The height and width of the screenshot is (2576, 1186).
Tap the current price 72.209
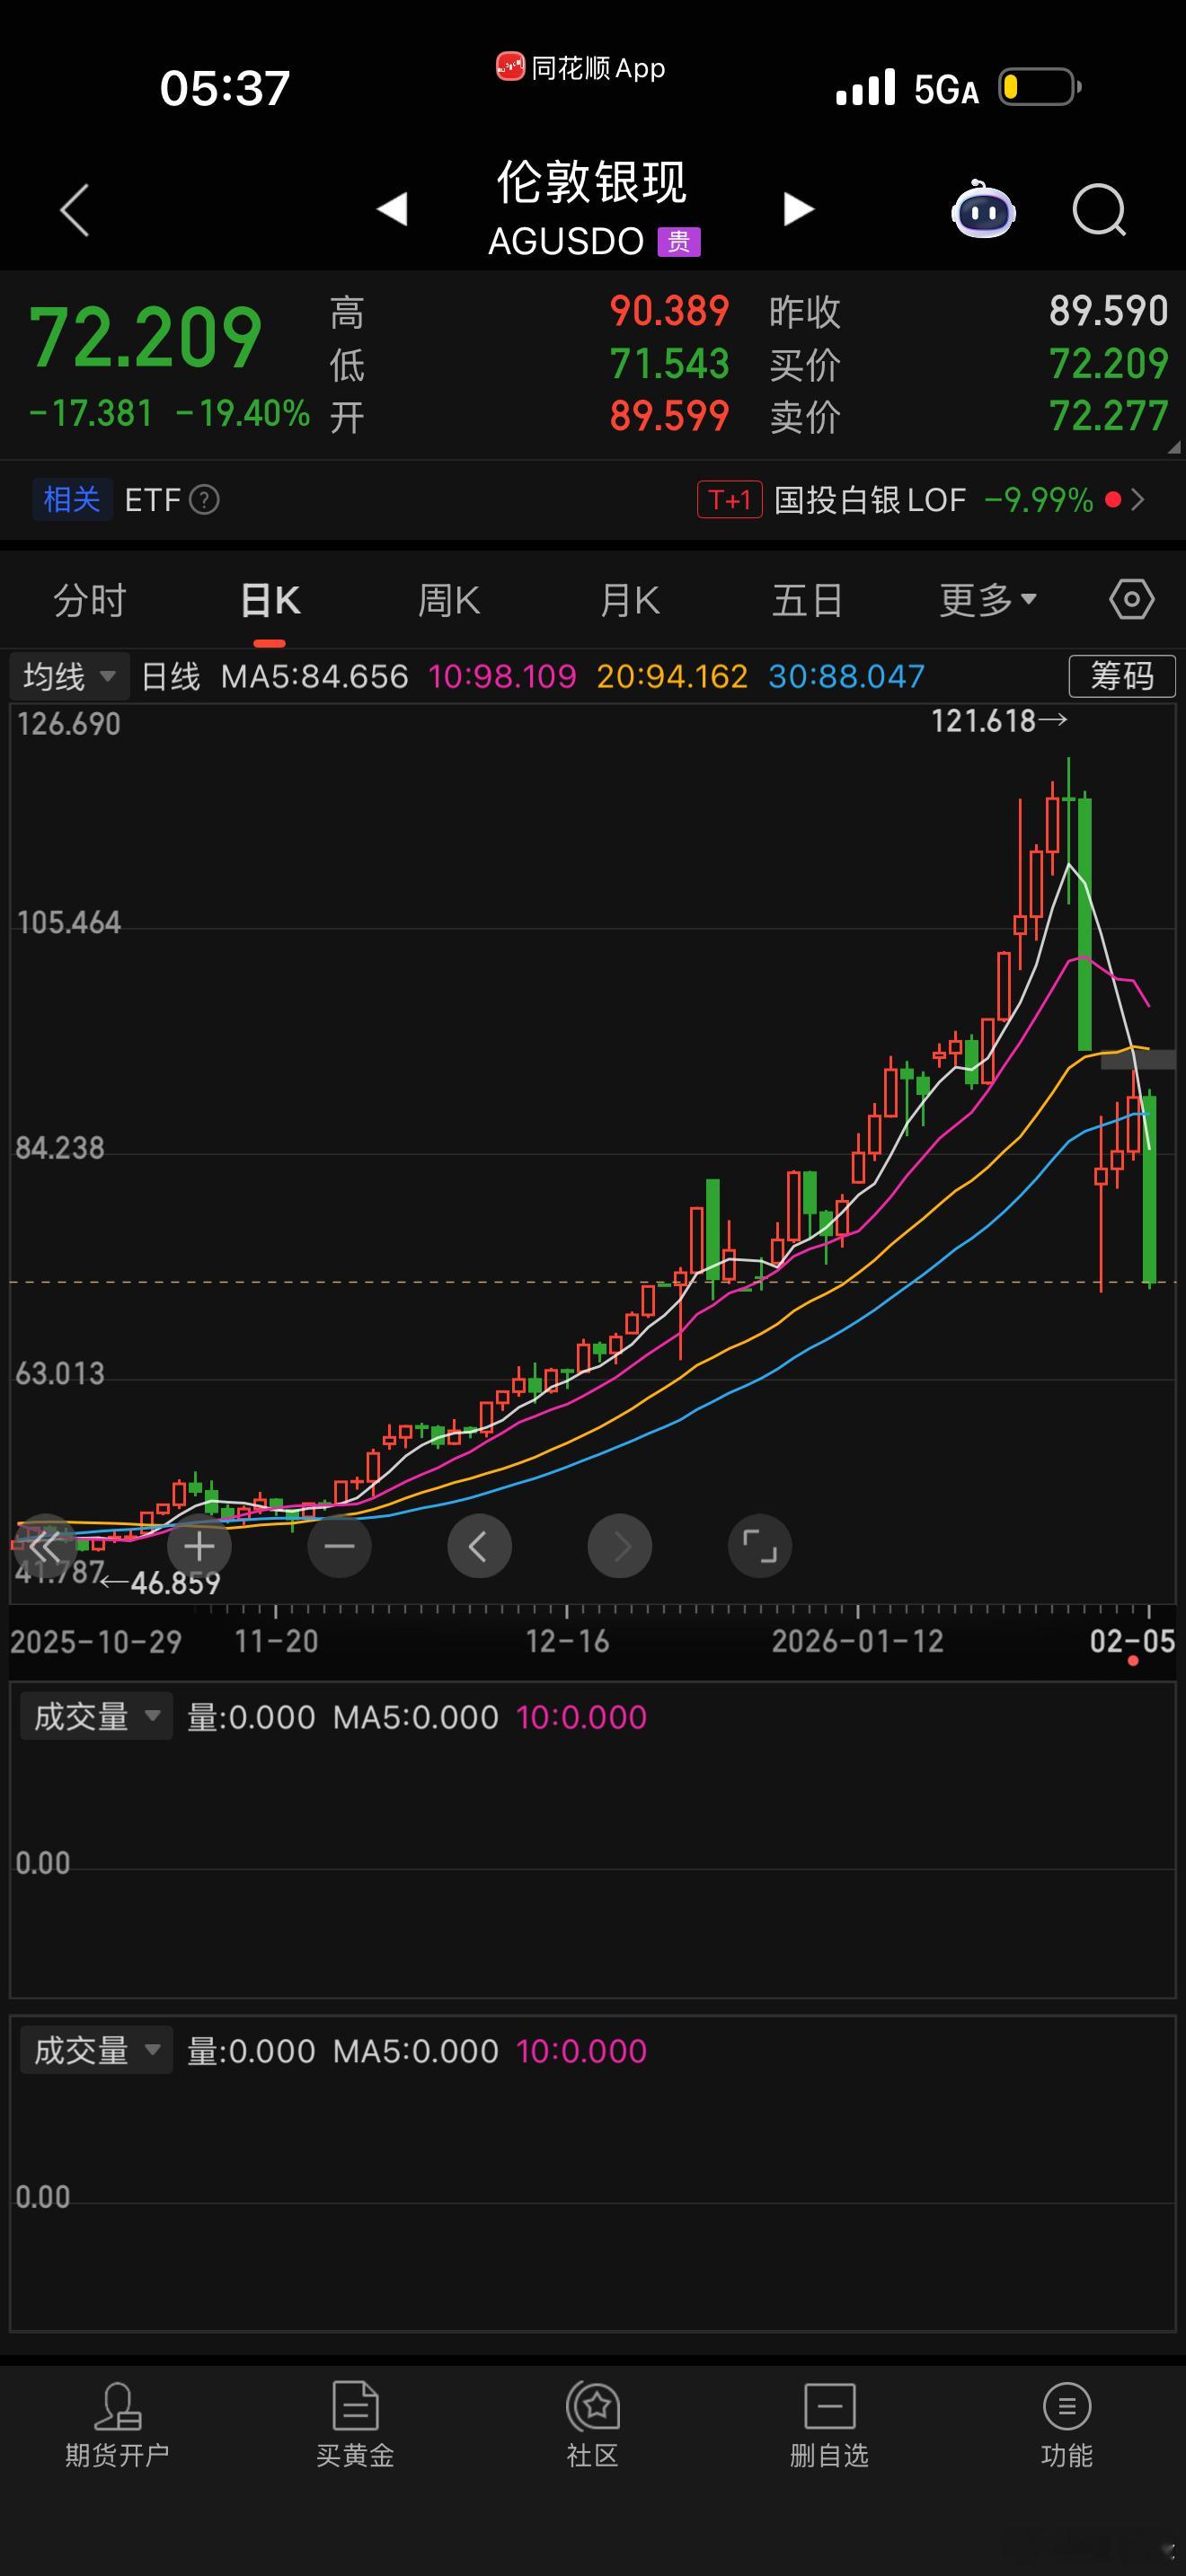click(146, 338)
